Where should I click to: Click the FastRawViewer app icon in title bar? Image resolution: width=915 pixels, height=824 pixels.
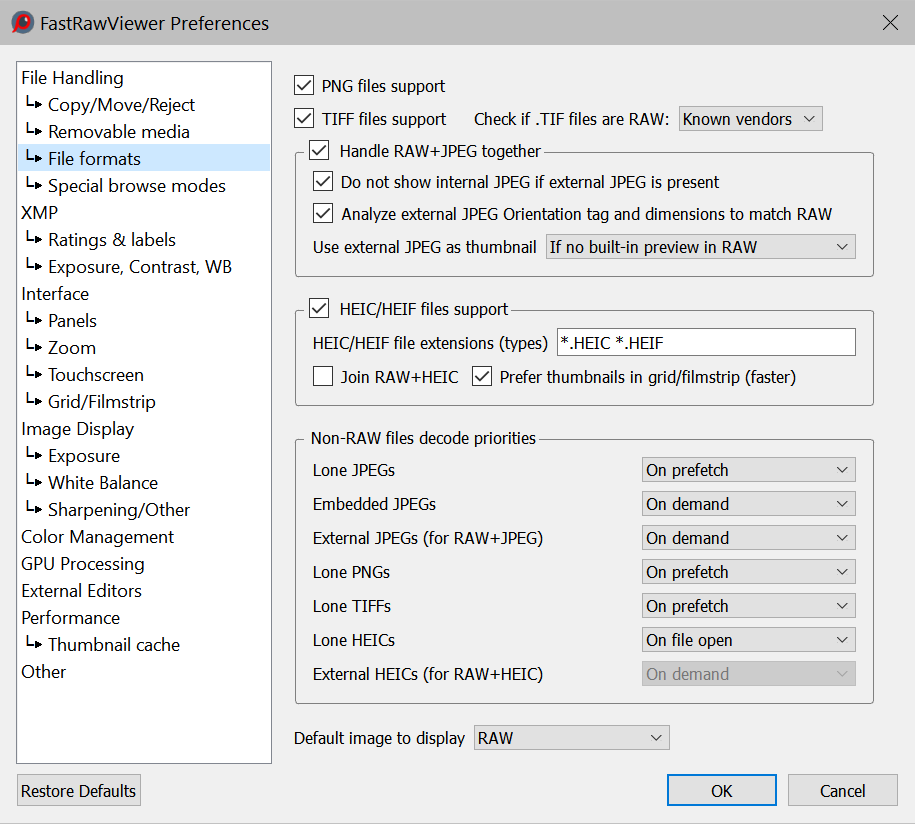tap(22, 23)
